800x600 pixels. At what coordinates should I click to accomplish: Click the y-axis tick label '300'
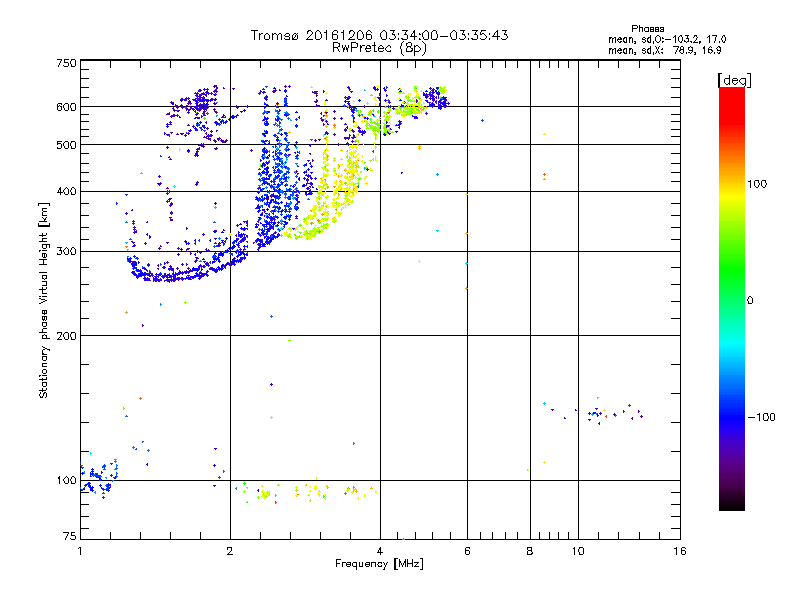point(66,252)
